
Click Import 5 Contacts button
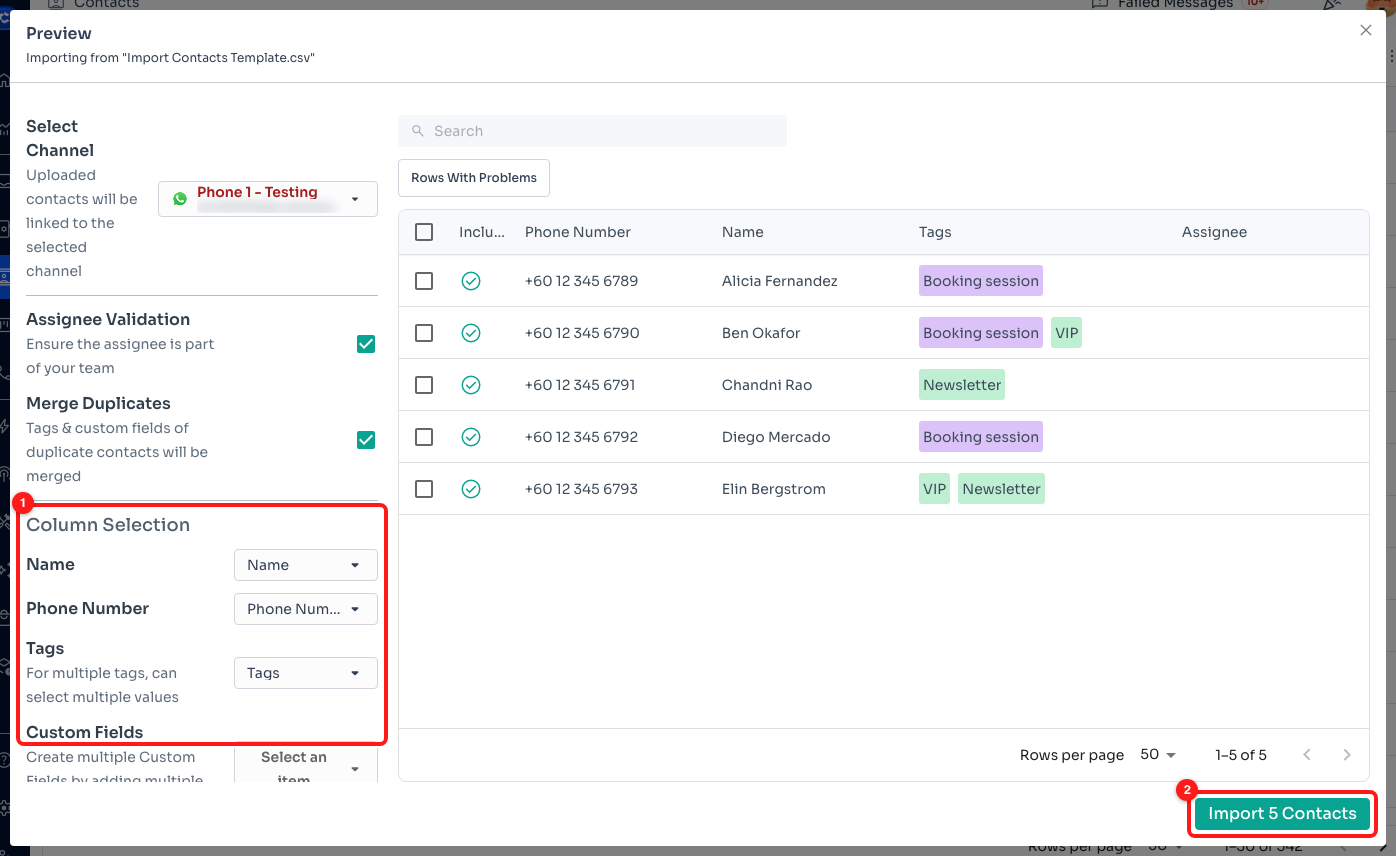click(x=1282, y=814)
